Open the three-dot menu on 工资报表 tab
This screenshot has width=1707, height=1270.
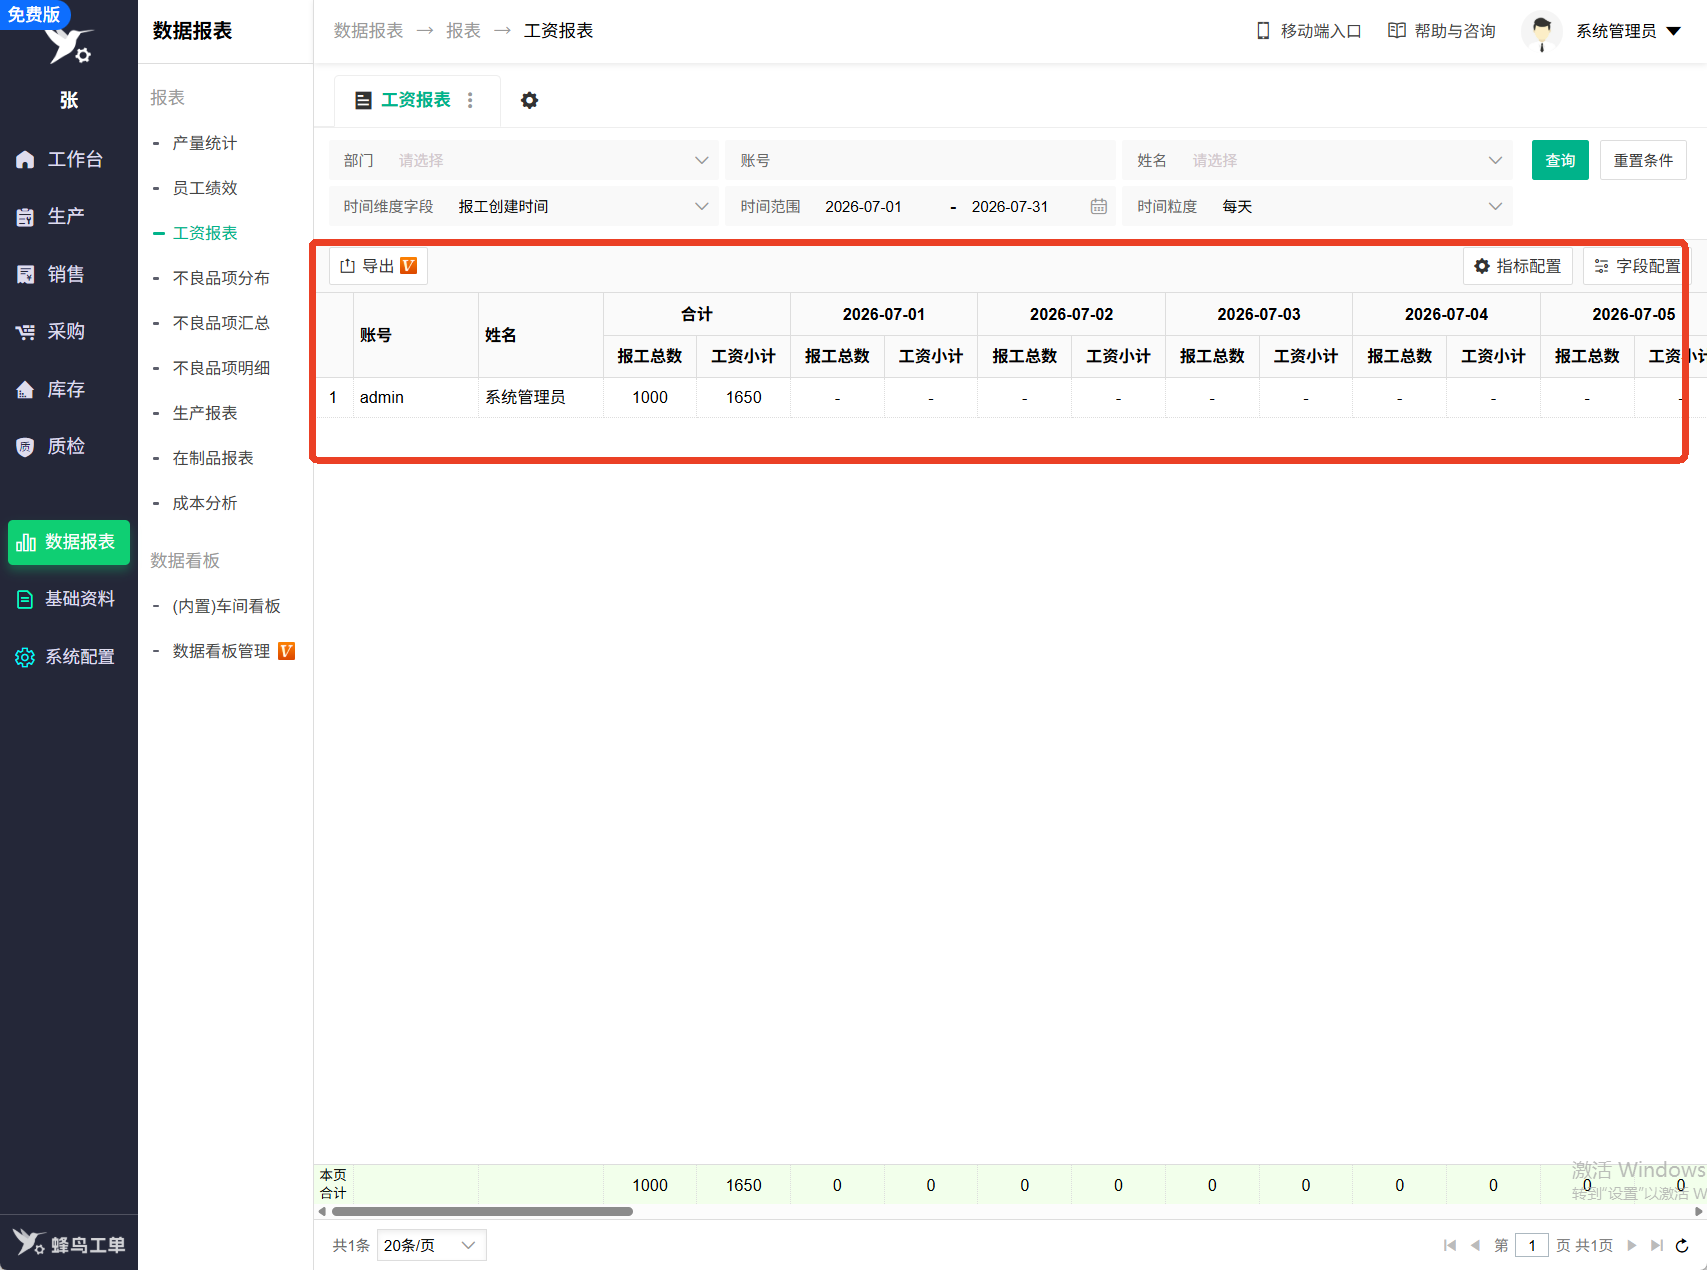click(470, 100)
